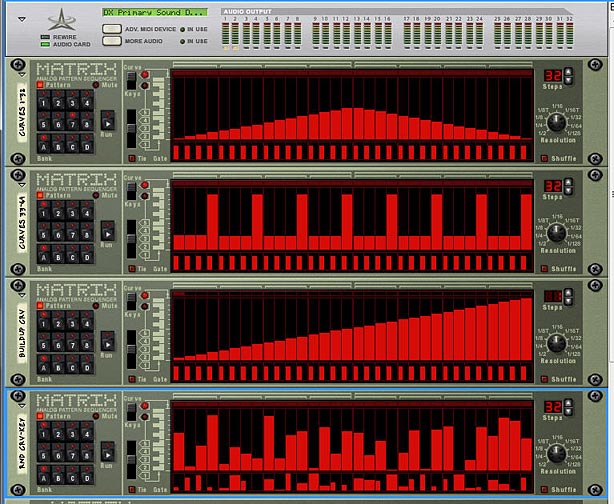This screenshot has height=504, width=614.
Task: Select pattern 6 on CURVES 33-64
Action: coord(58,232)
